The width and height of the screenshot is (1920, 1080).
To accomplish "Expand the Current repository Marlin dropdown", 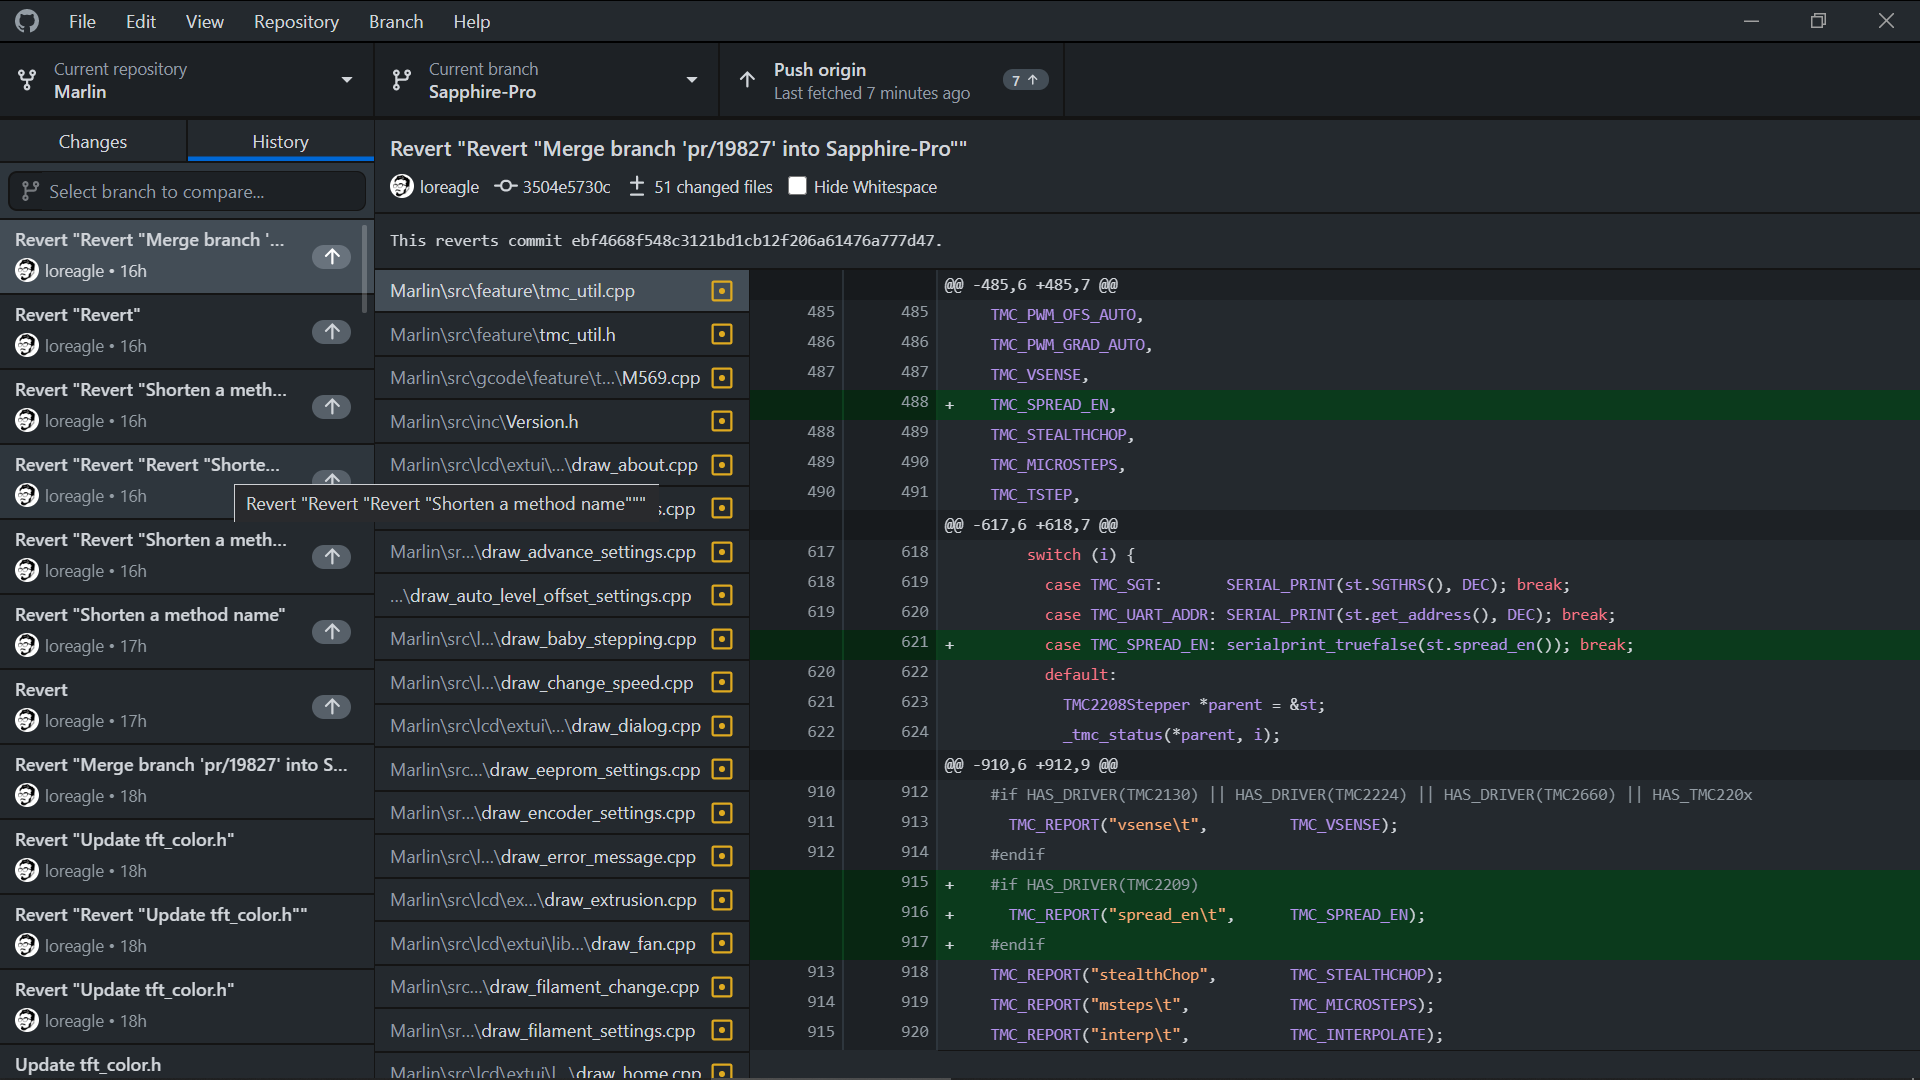I will (187, 80).
